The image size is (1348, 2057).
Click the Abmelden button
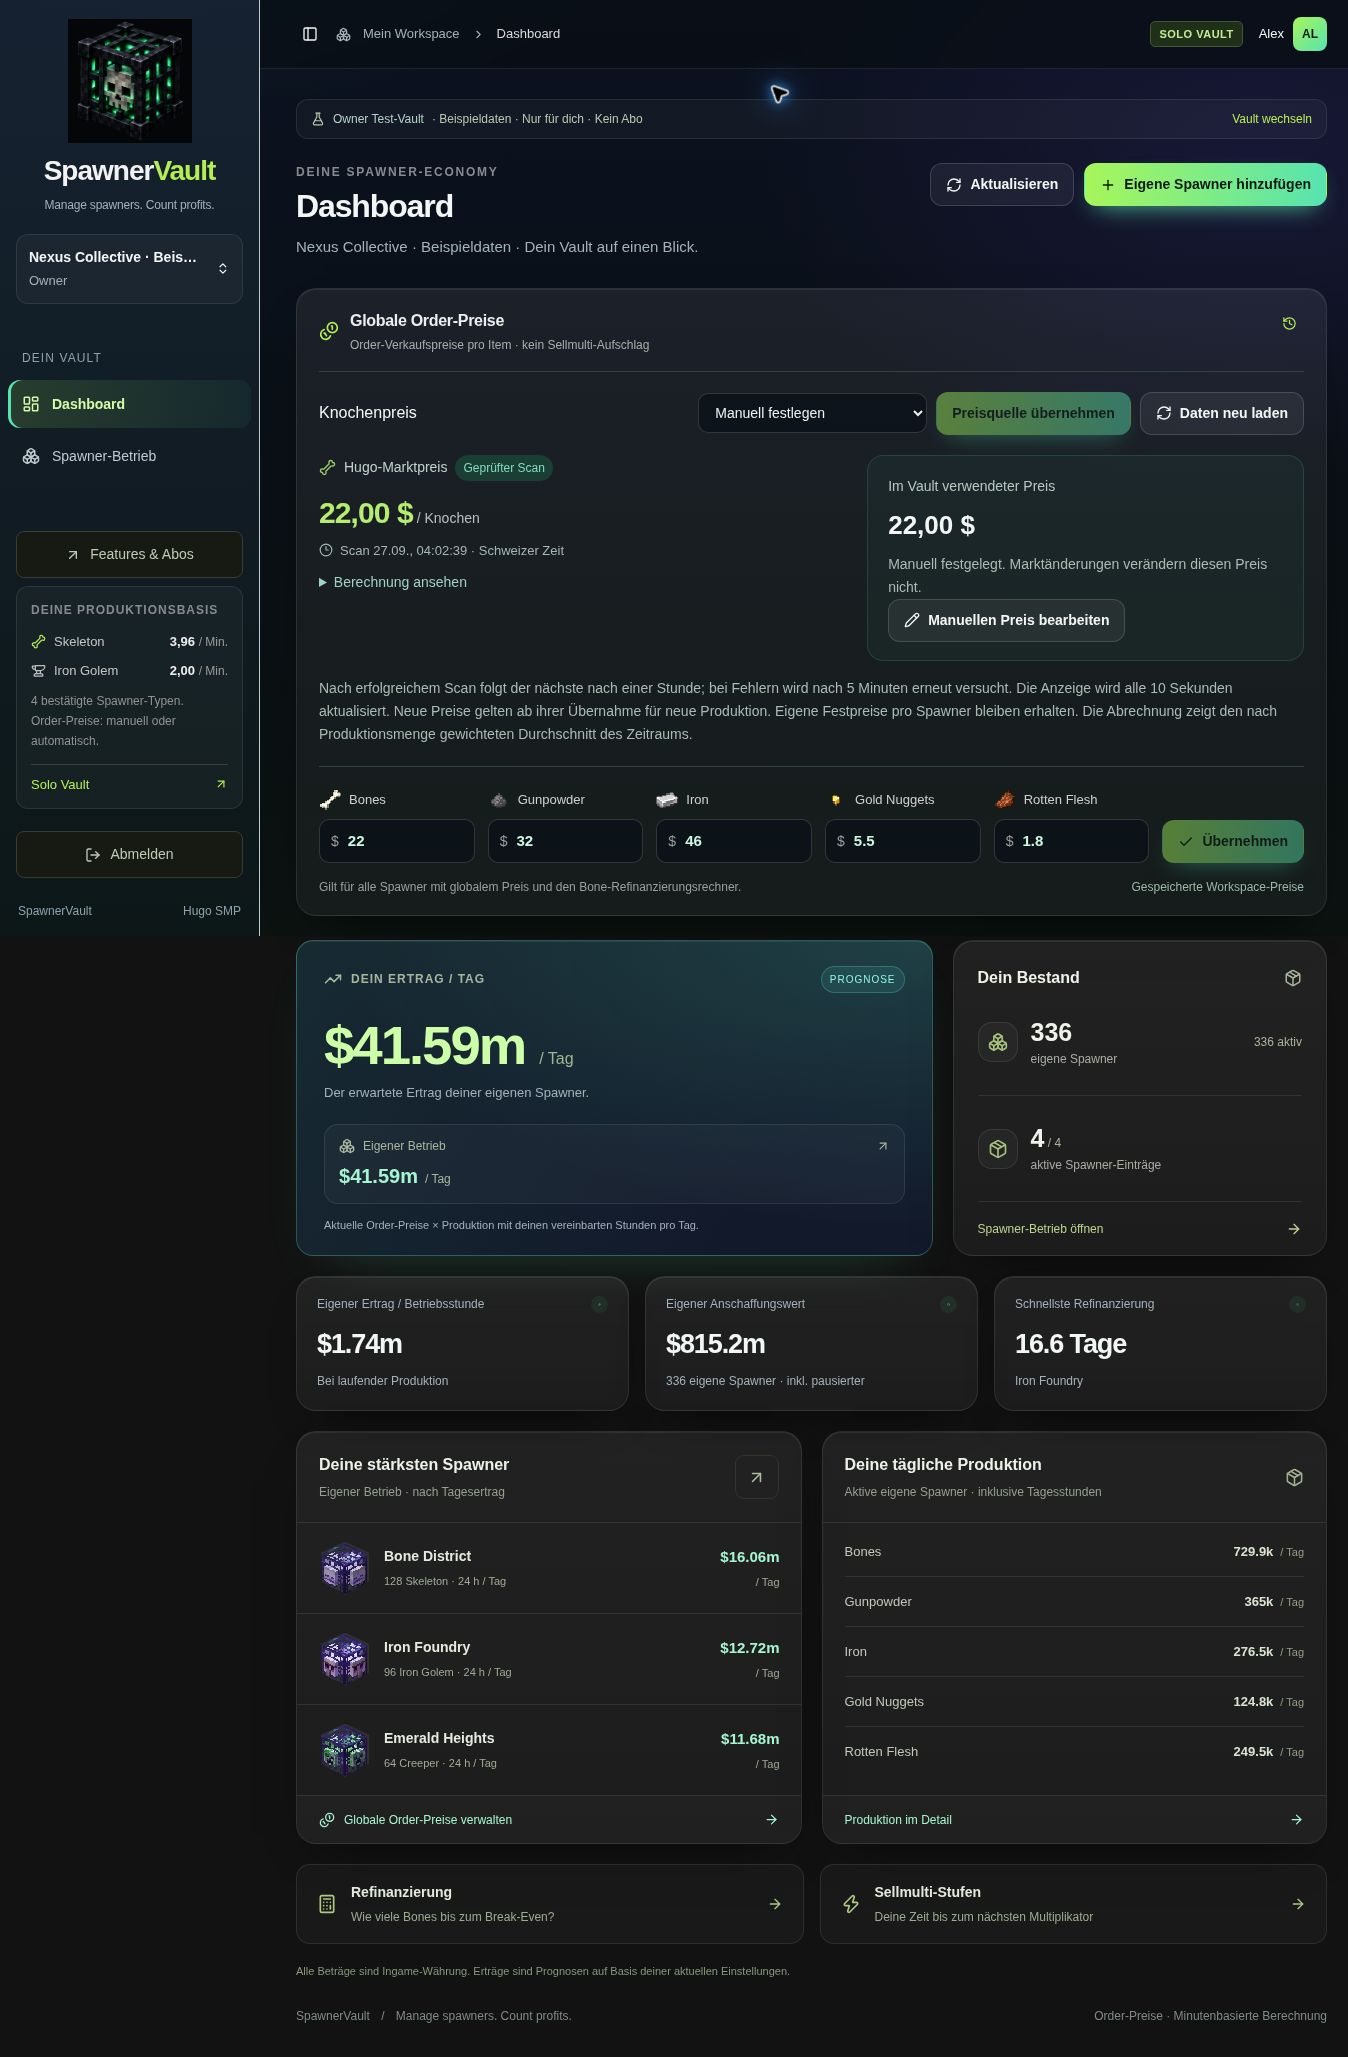129,854
